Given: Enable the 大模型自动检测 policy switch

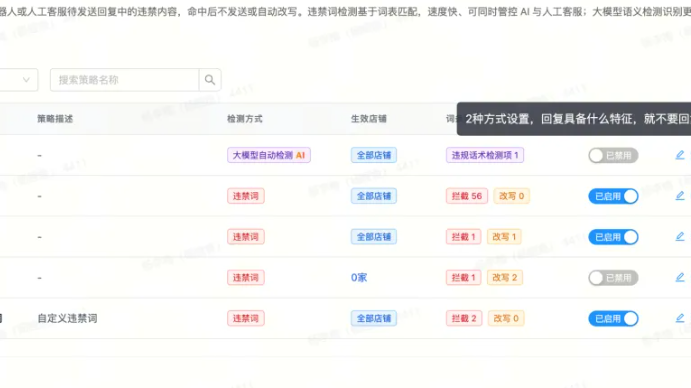Looking at the screenshot, I should 613,155.
